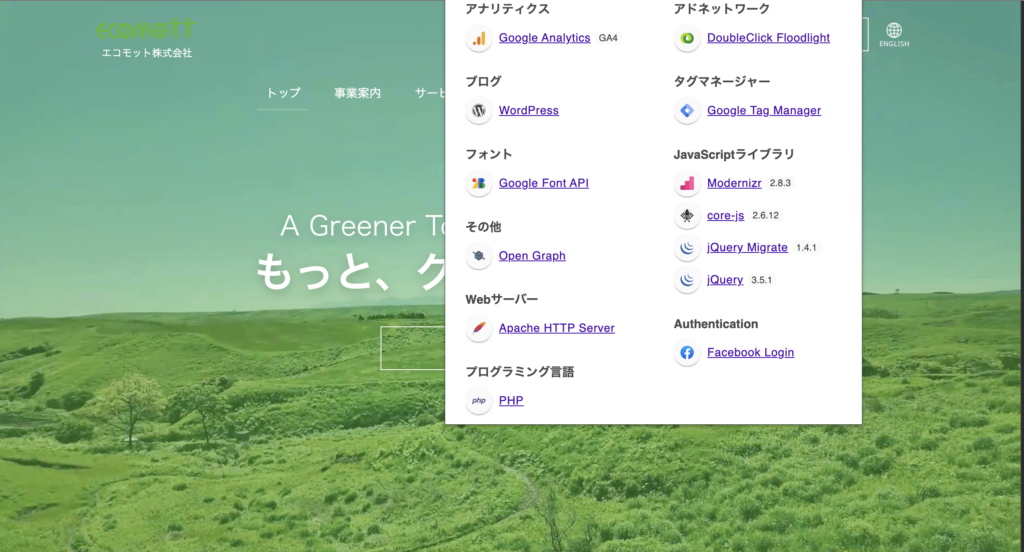Open the Modernizr link
The width and height of the screenshot is (1024, 552).
pos(734,184)
